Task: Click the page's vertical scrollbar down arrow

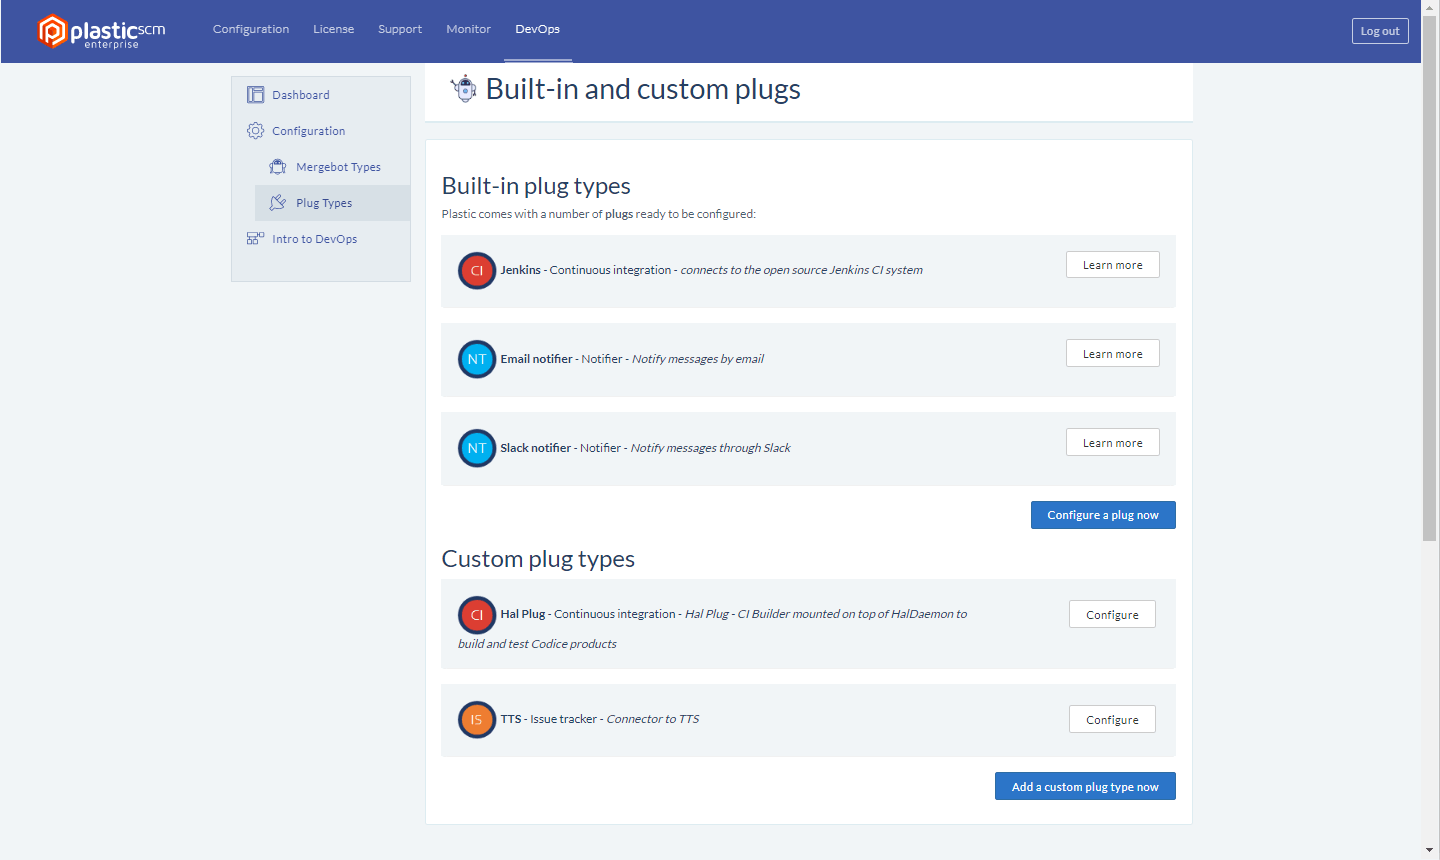Action: [x=1429, y=851]
